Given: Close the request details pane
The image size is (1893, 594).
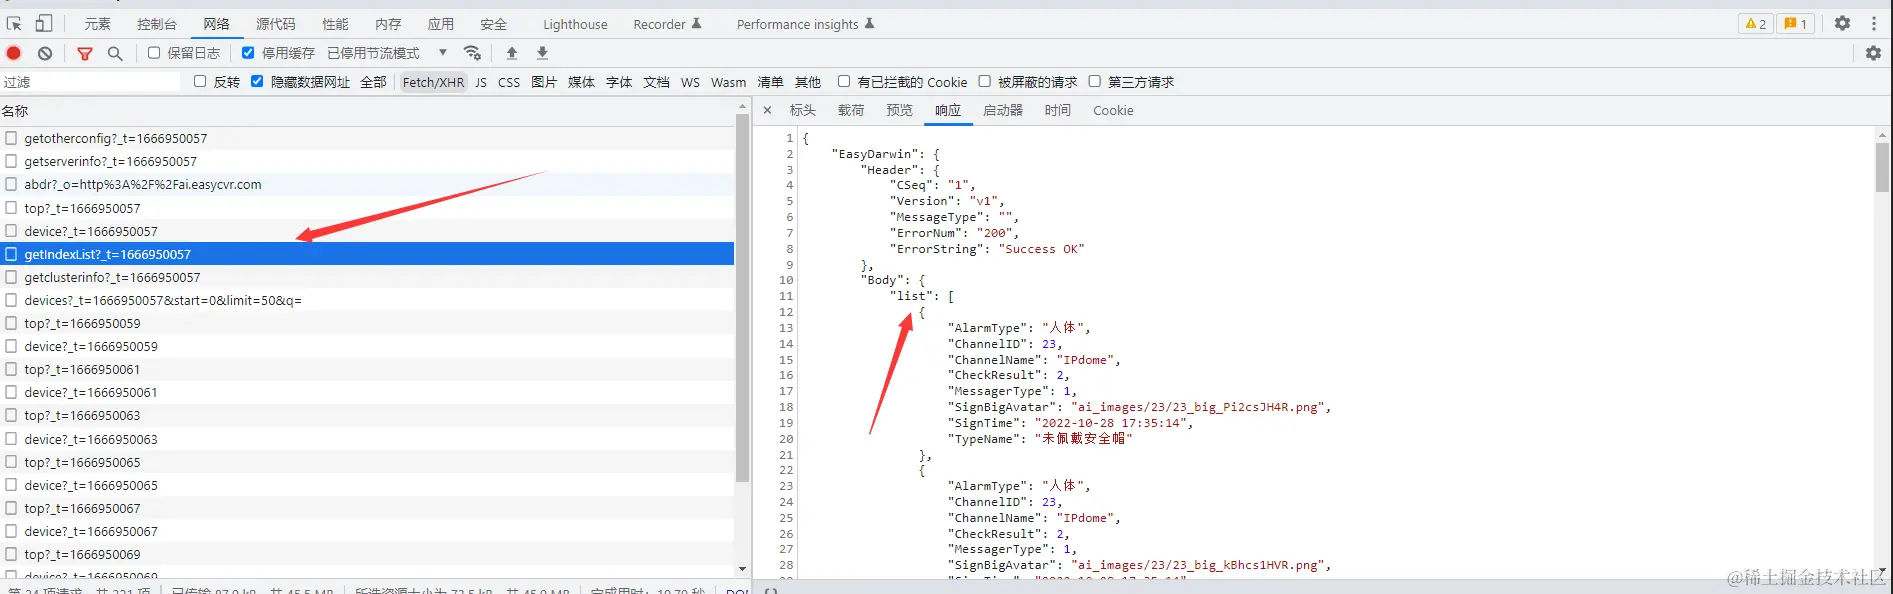Looking at the screenshot, I should point(767,111).
